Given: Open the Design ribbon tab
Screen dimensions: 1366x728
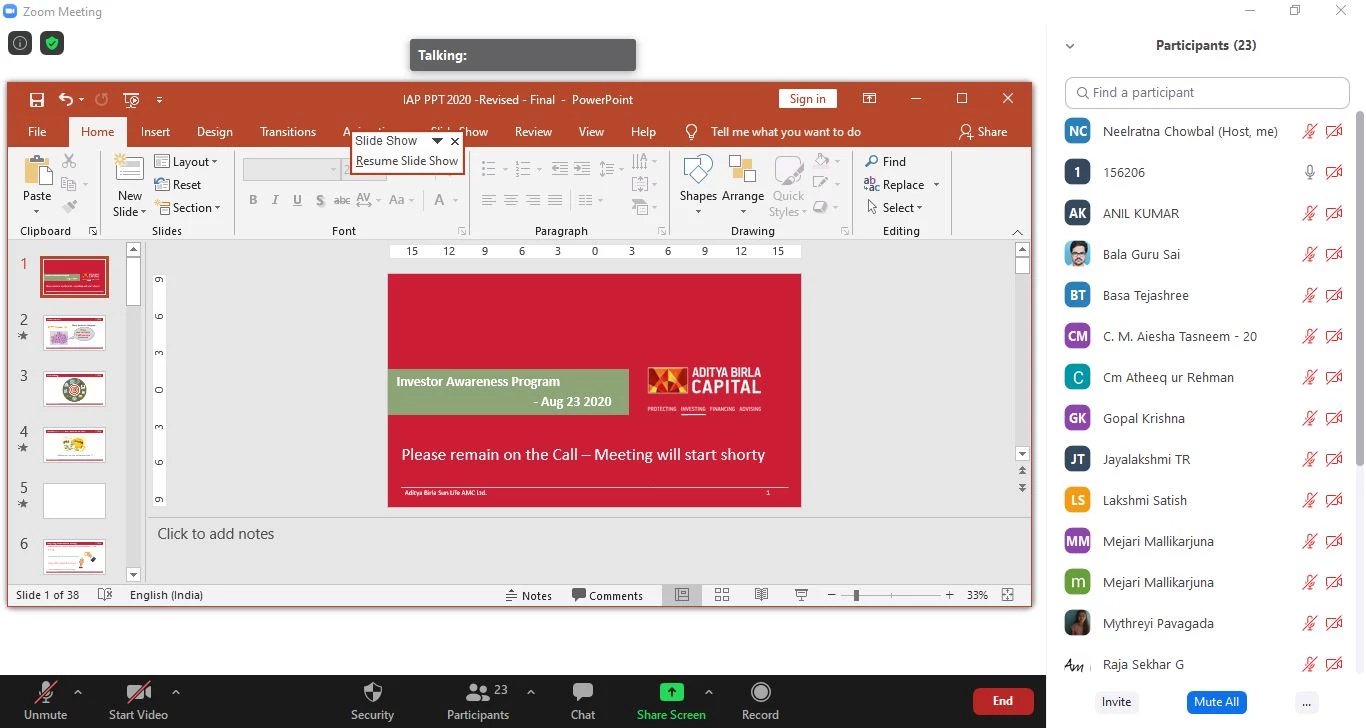Looking at the screenshot, I should tap(215, 131).
